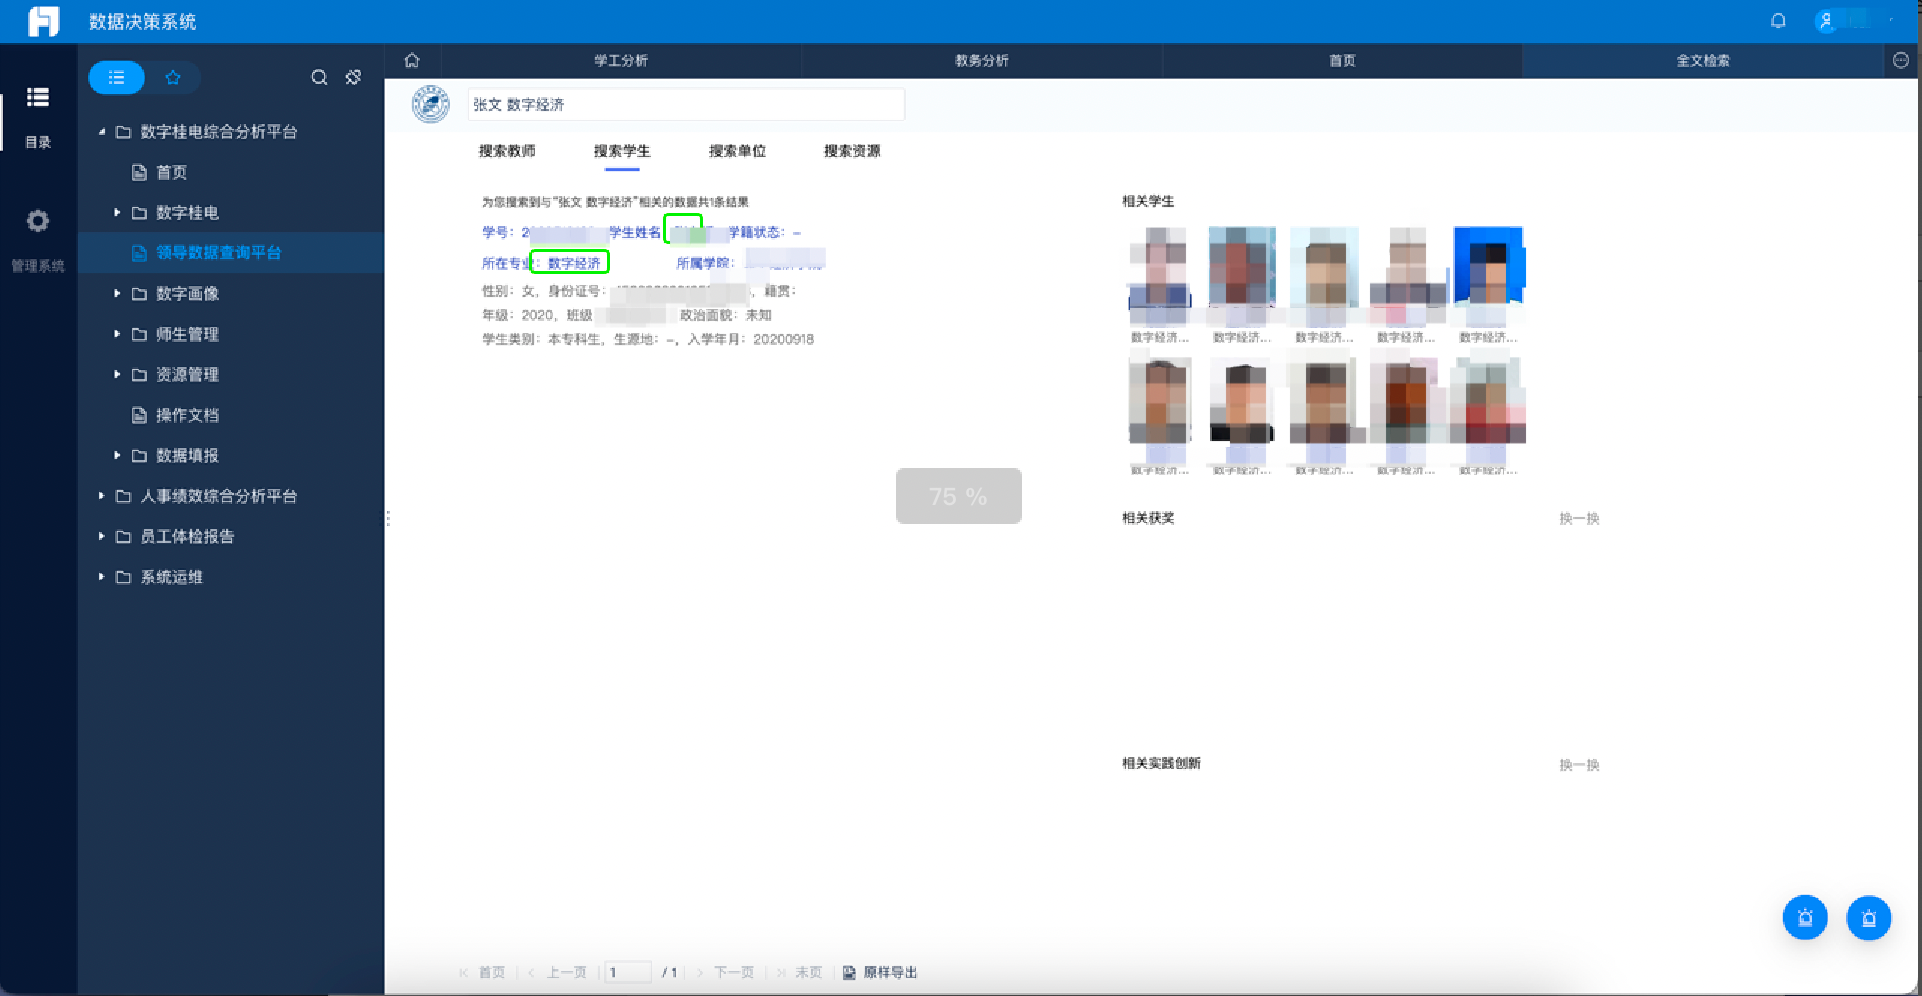Click the 原样导出 export button

(881, 972)
